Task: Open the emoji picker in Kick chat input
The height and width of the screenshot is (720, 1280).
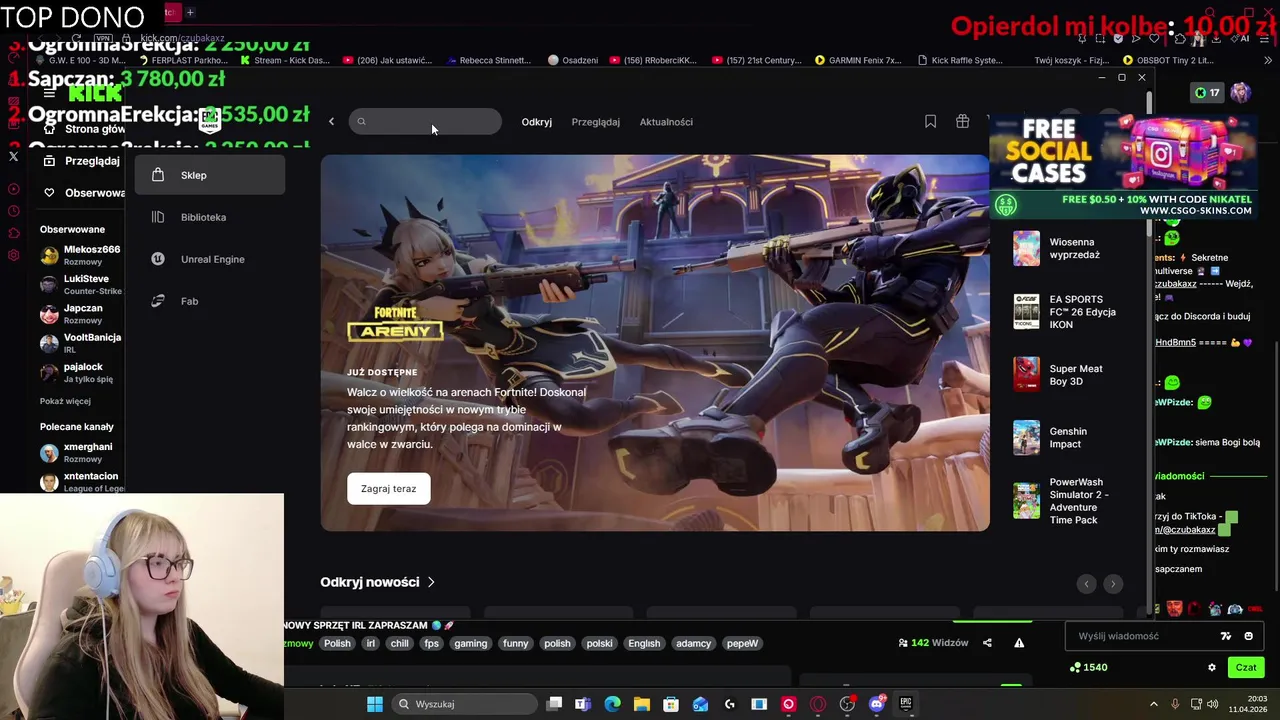Action: coord(1248,636)
